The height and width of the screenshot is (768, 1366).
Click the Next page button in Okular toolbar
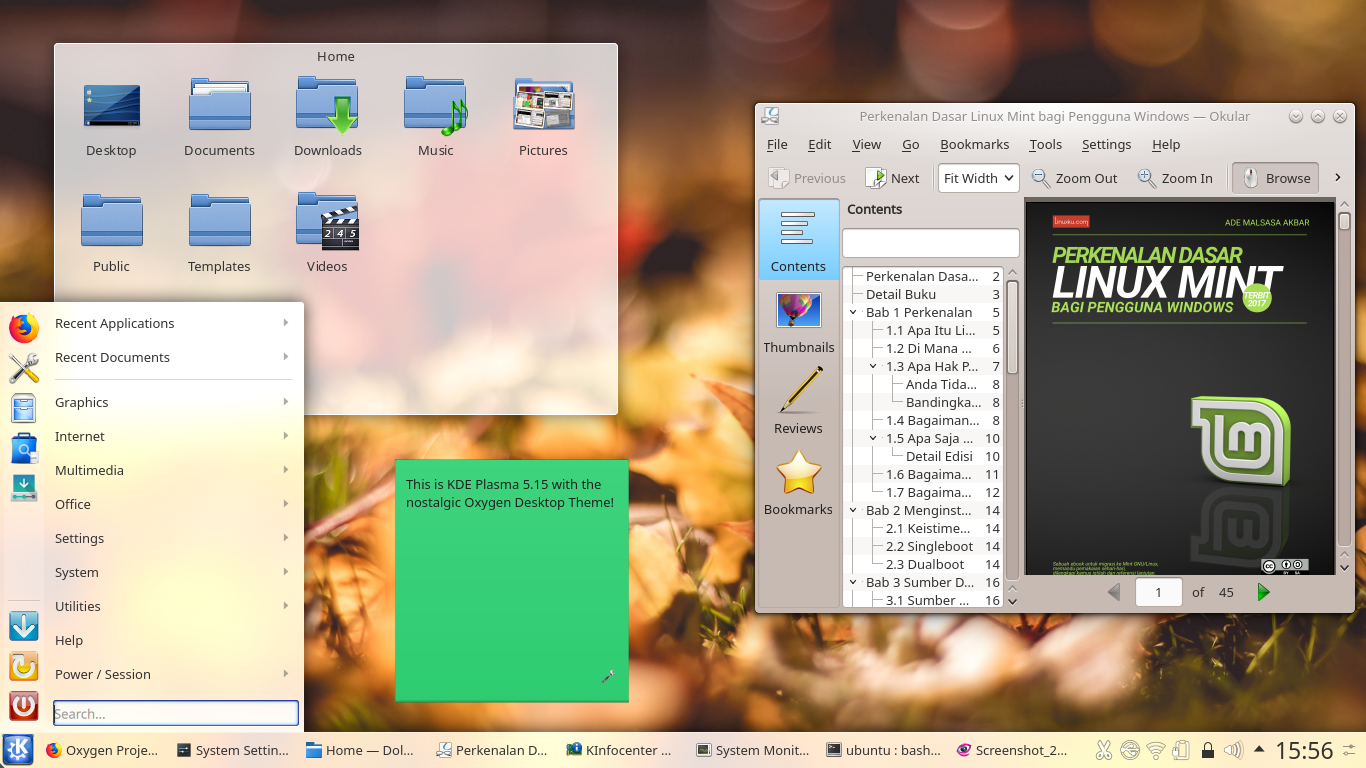point(892,178)
